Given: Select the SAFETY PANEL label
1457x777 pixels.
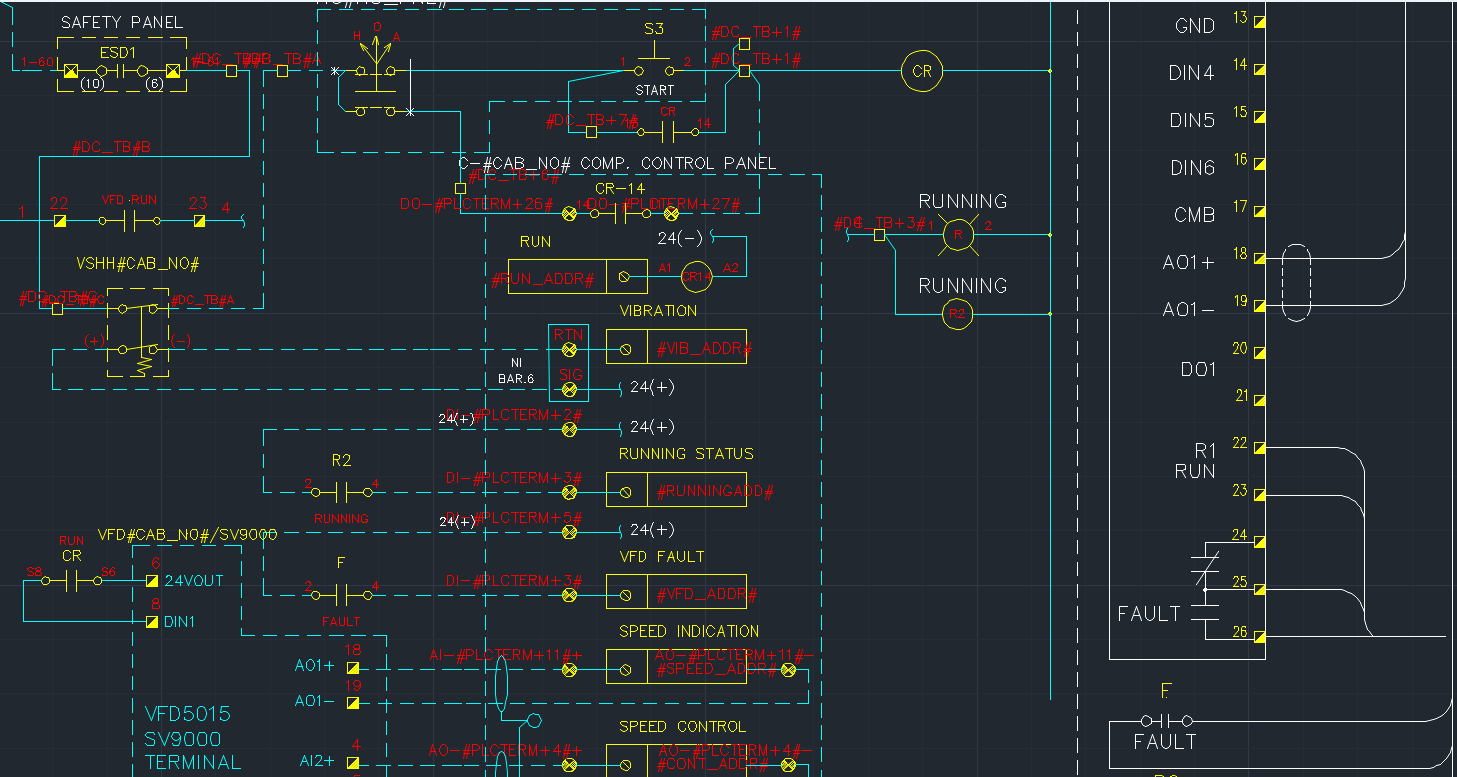Looking at the screenshot, I should (x=122, y=22).
